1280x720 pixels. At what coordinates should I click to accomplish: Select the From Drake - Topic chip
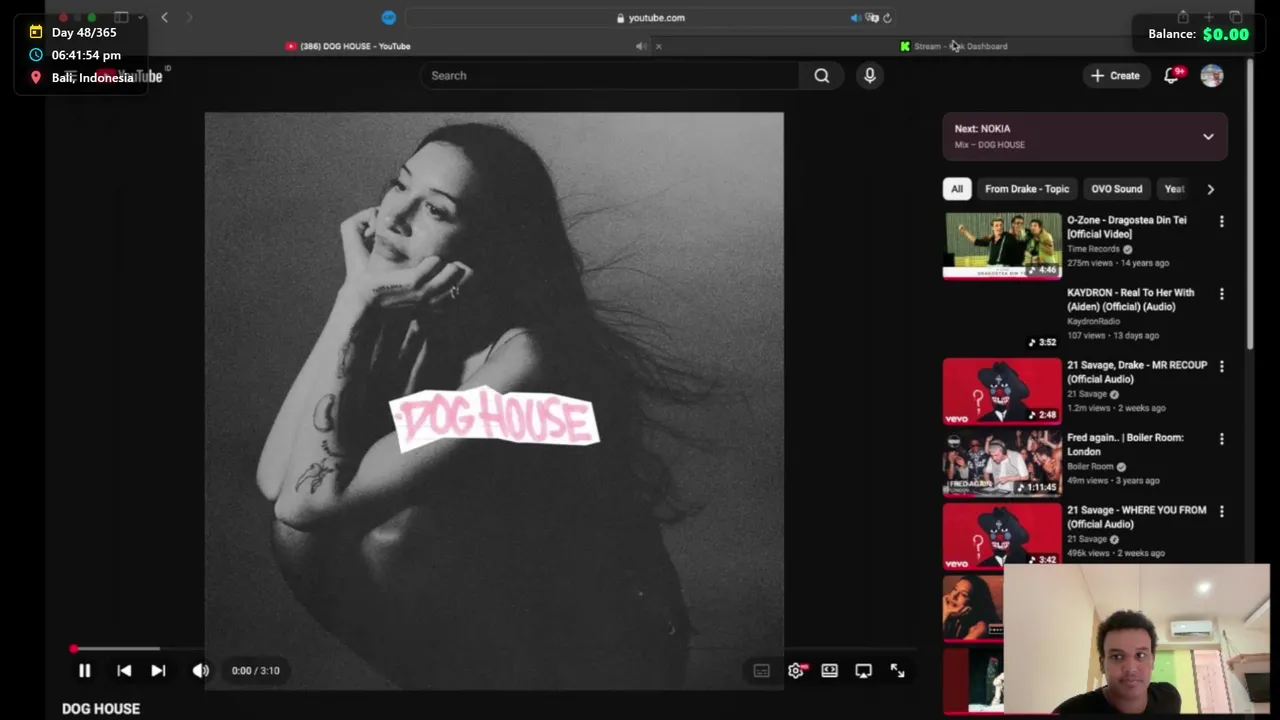[x=1027, y=189]
